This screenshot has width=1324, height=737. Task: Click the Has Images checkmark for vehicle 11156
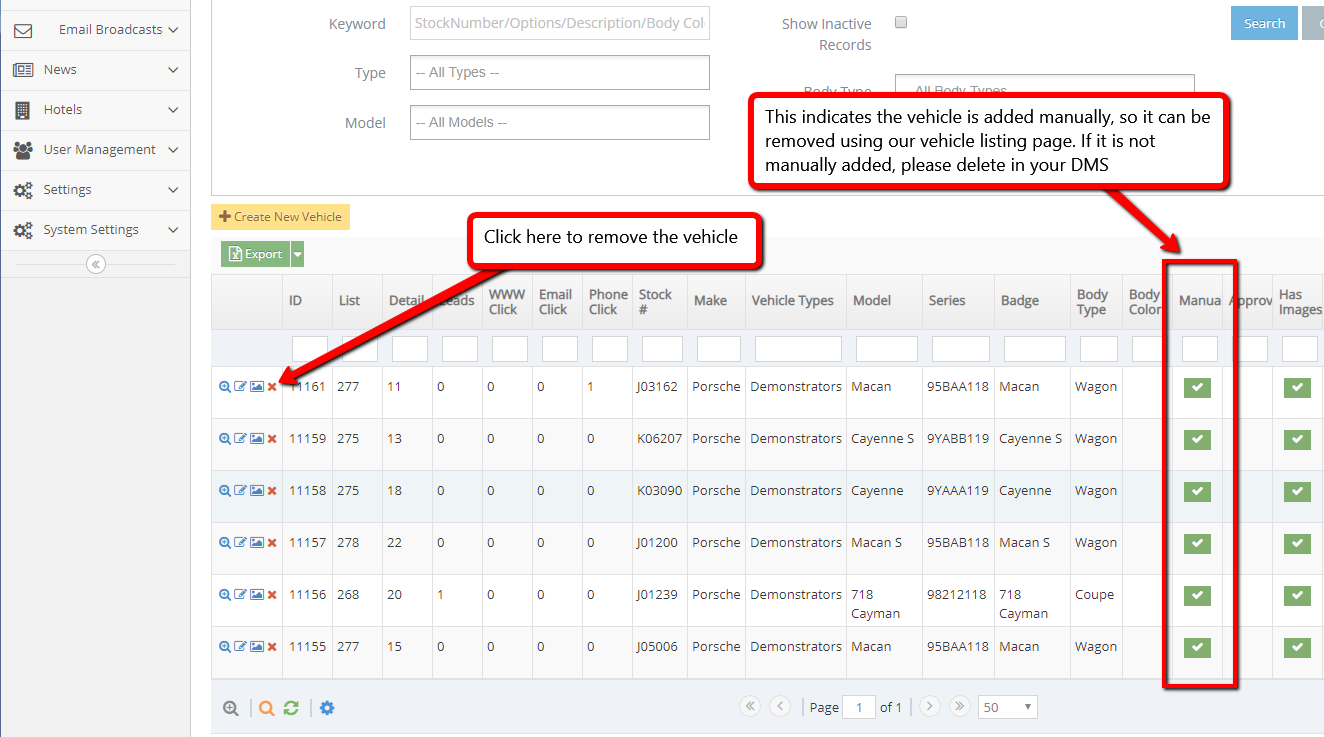click(1297, 596)
